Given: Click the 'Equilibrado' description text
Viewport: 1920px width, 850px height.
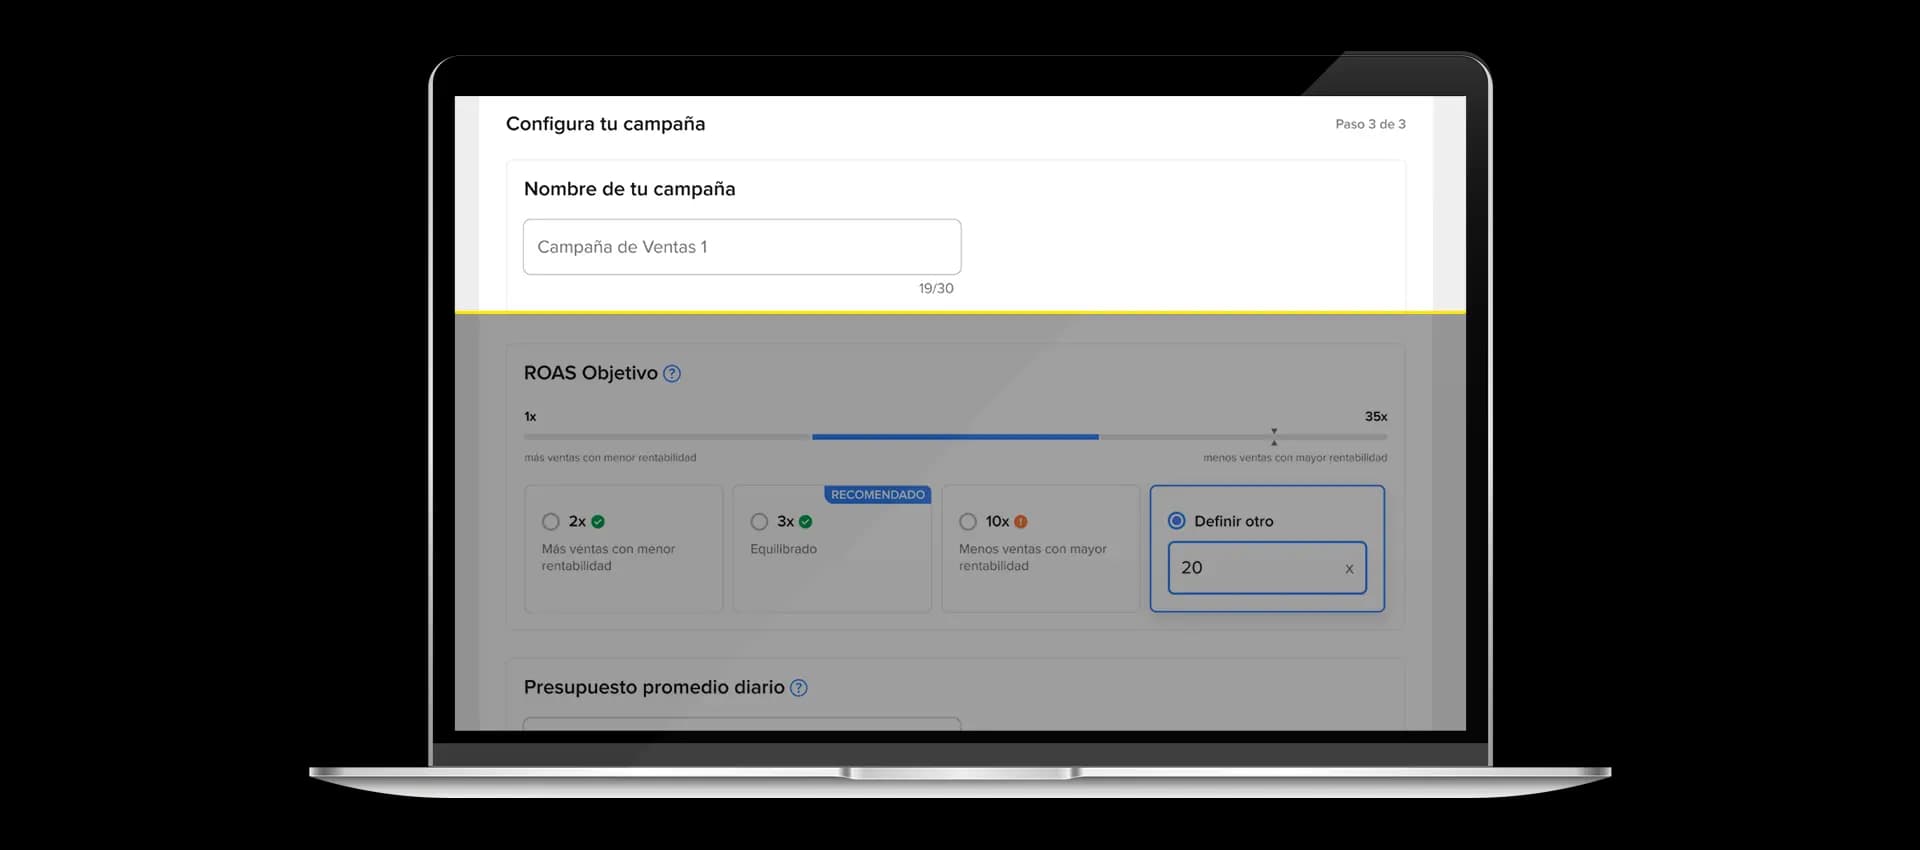Looking at the screenshot, I should coord(783,549).
